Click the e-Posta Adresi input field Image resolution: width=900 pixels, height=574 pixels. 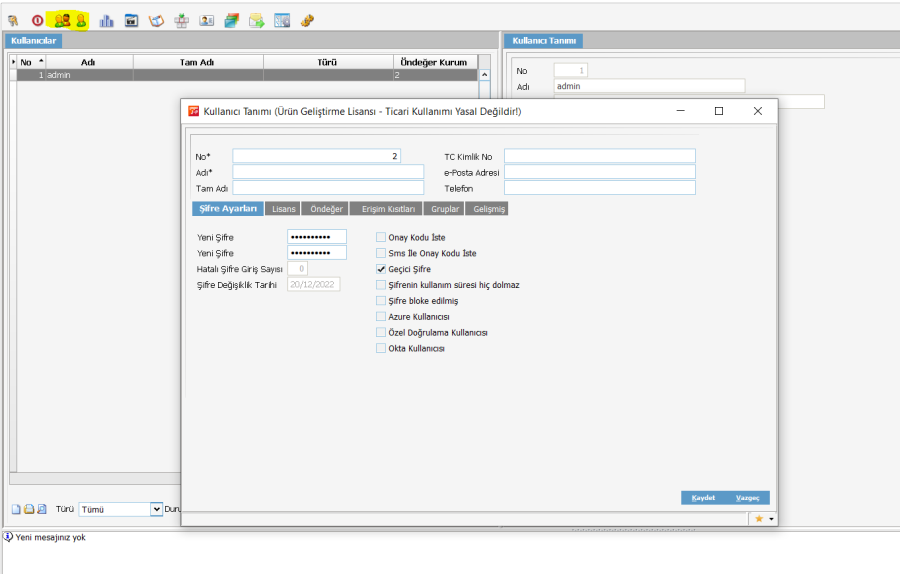599,172
